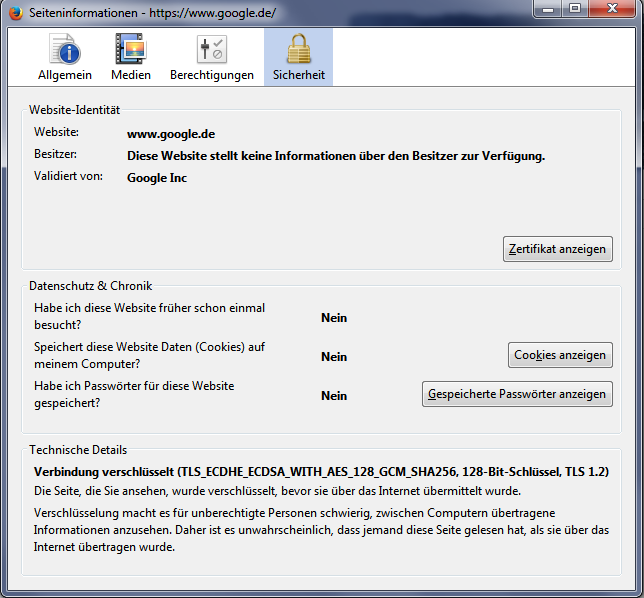Click the 'Website:' label
Viewport: 644px width, 598px height.
tap(56, 132)
